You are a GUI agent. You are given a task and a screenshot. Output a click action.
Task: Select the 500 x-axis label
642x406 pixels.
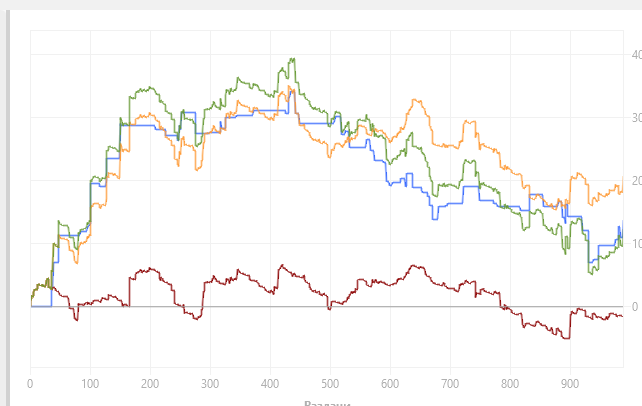(x=330, y=383)
